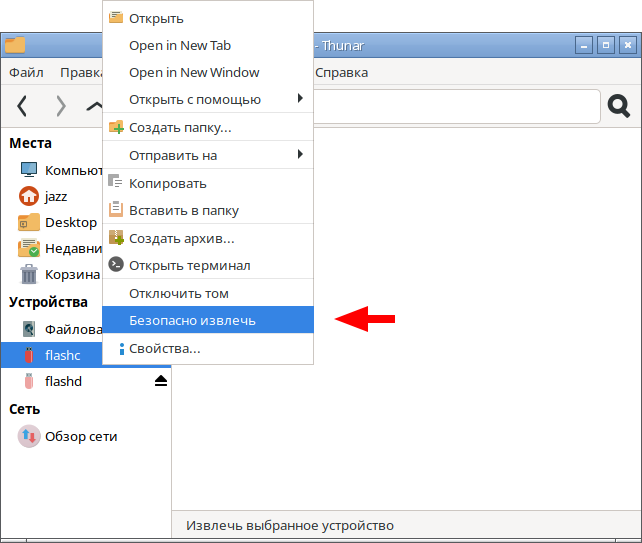
Task: Maximize the Thunar window
Action: click(x=606, y=45)
